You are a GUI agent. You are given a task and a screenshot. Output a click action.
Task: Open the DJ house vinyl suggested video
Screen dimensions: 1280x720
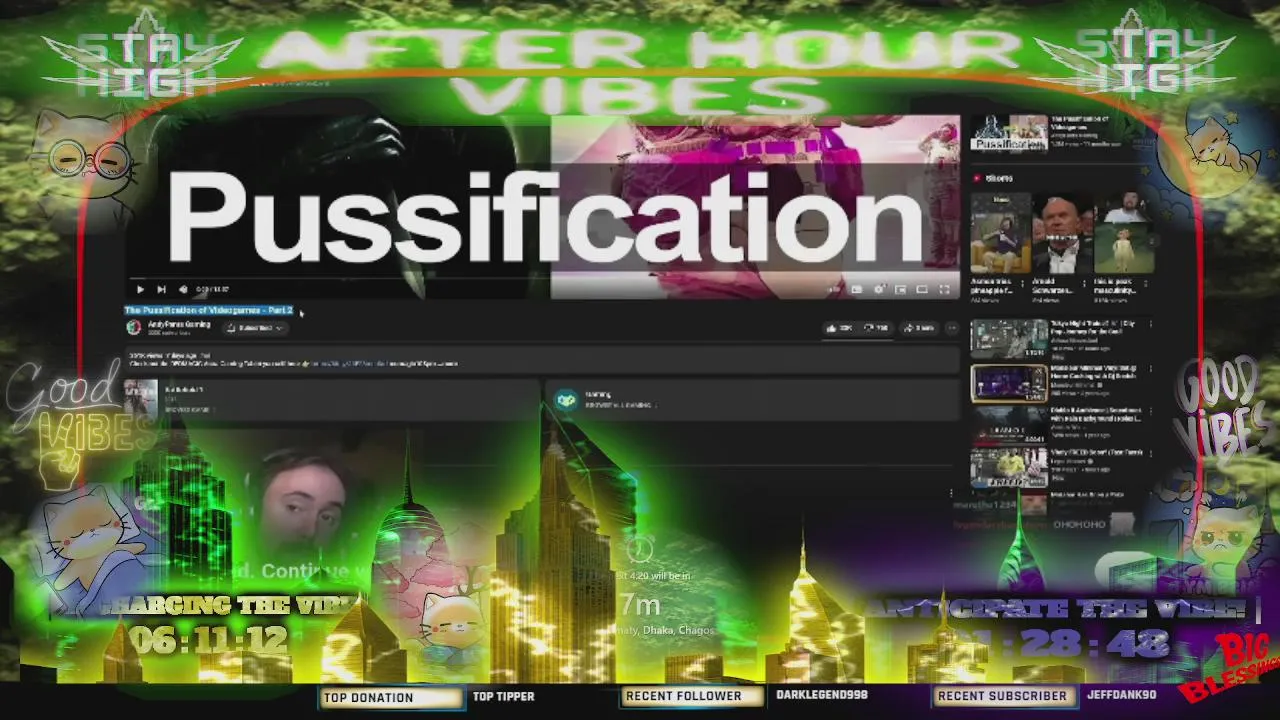[1009, 383]
